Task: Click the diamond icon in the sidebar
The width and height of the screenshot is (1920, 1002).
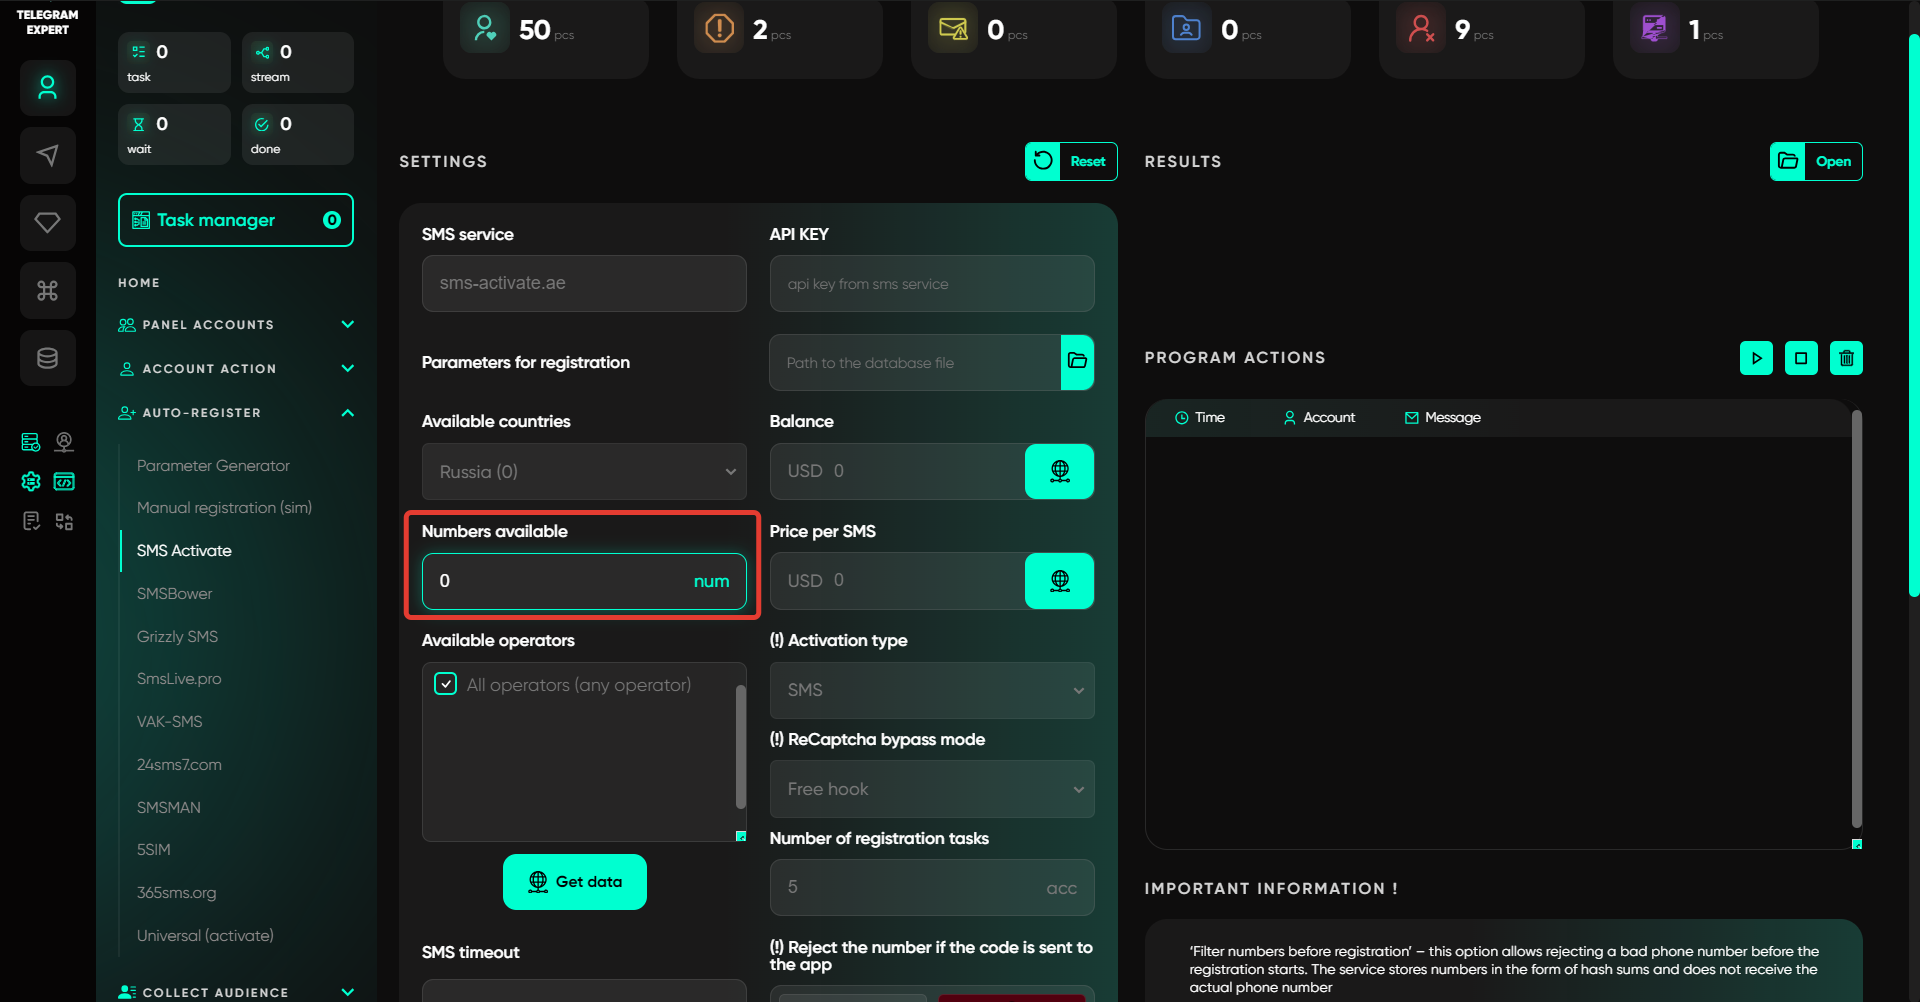Action: pyautogui.click(x=47, y=222)
